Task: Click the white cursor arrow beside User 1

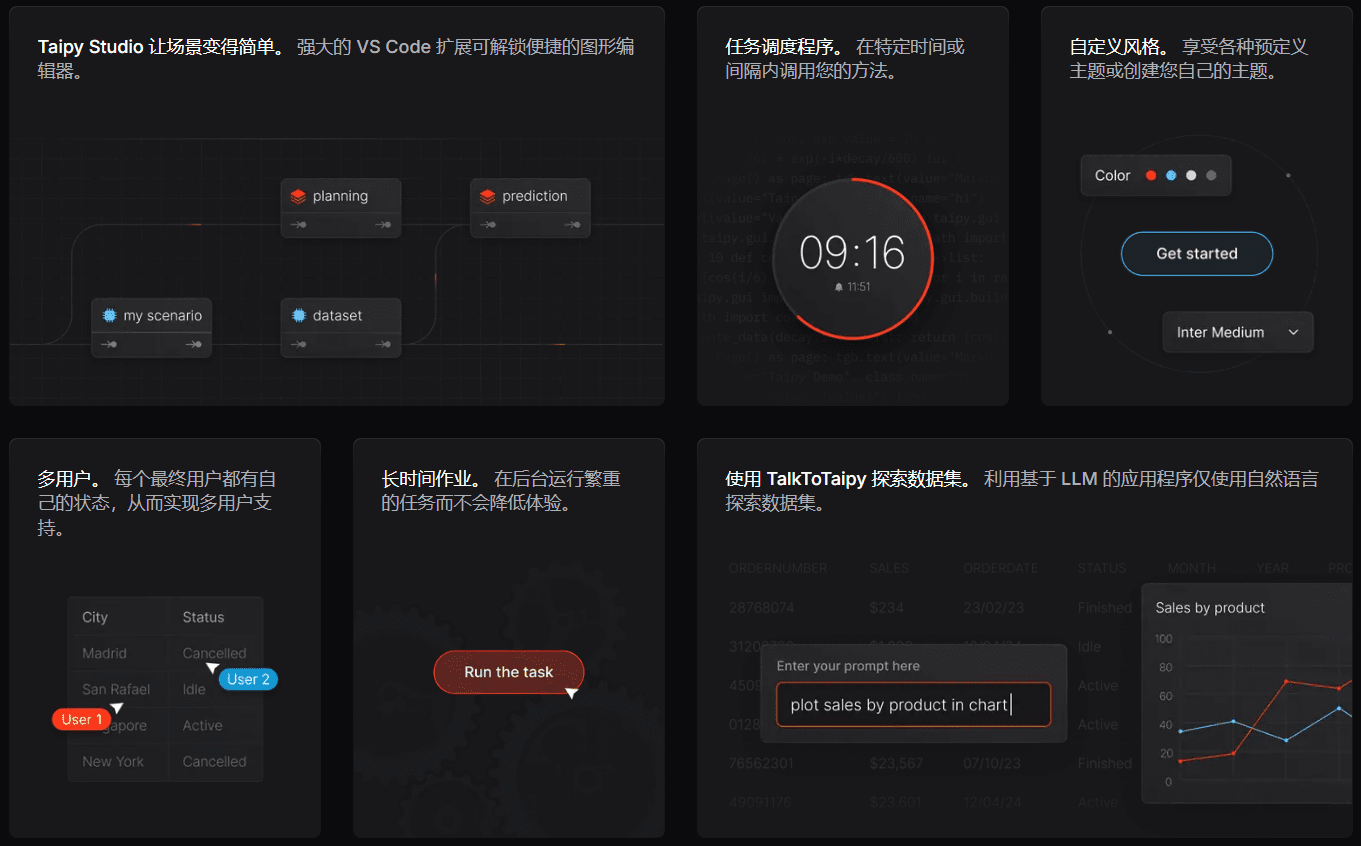Action: pos(116,707)
